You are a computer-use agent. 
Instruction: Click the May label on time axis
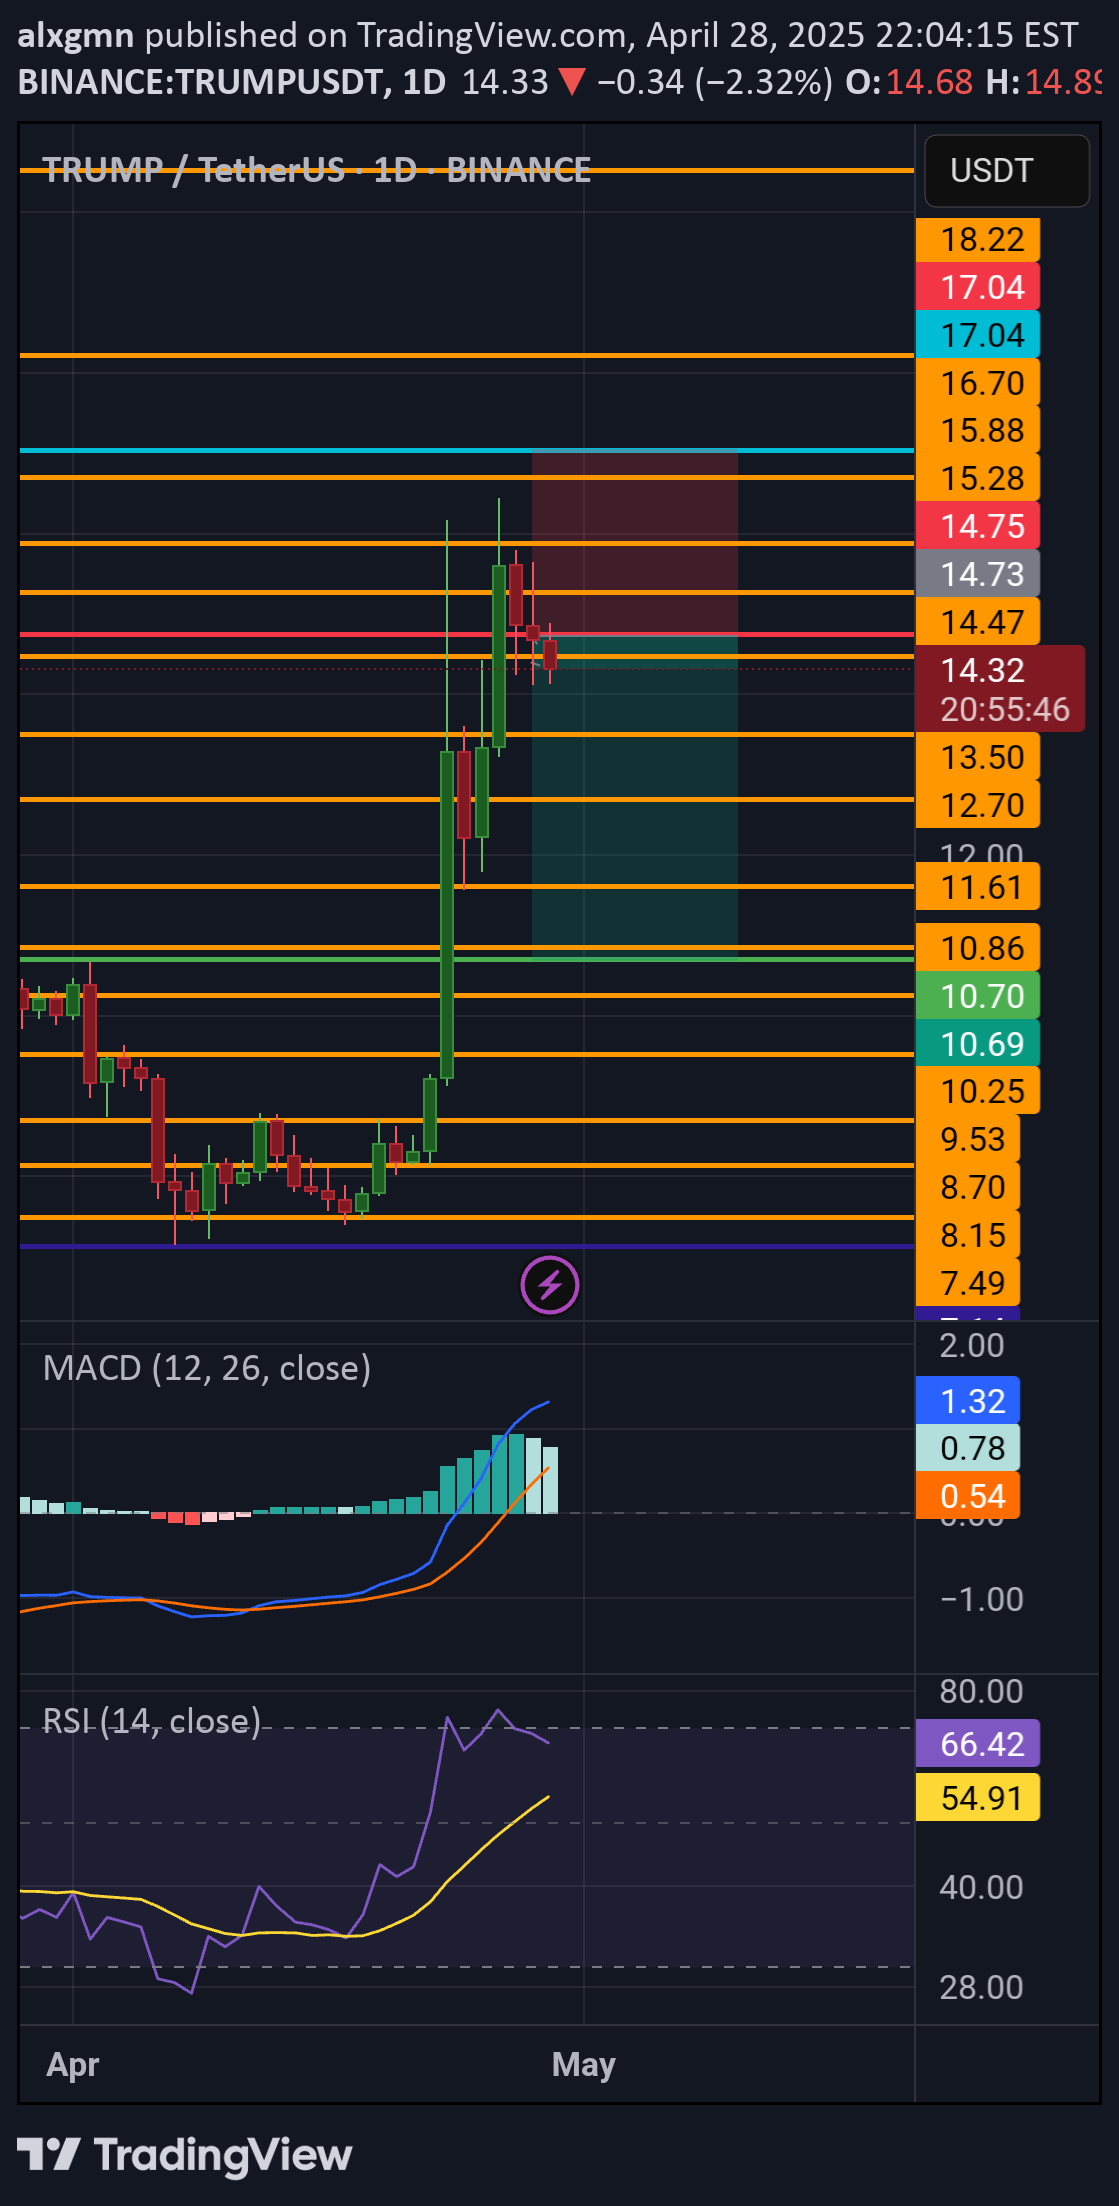584,2064
